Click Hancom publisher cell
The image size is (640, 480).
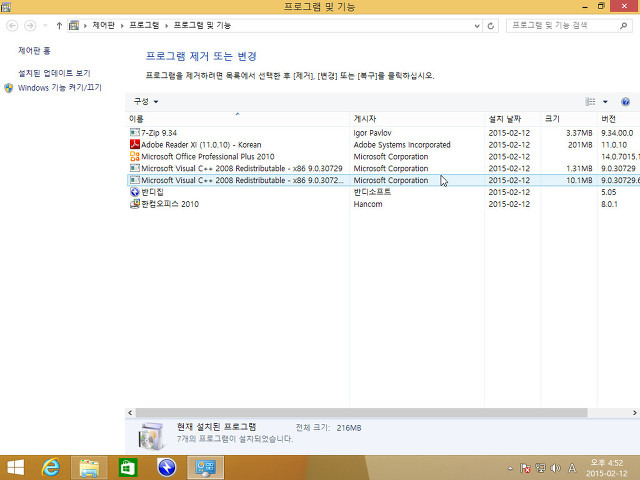368,204
